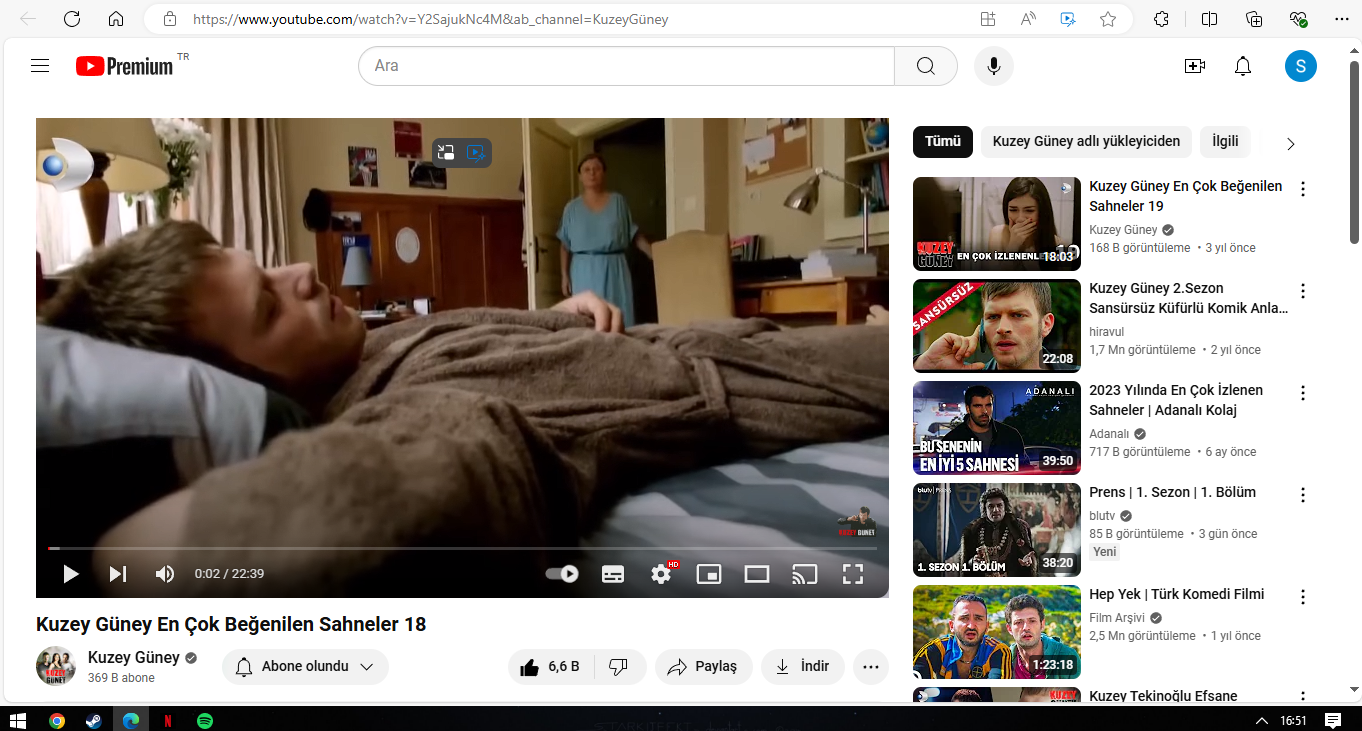Open the browser home page
Viewport: 1362px width, 731px height.
[x=116, y=19]
